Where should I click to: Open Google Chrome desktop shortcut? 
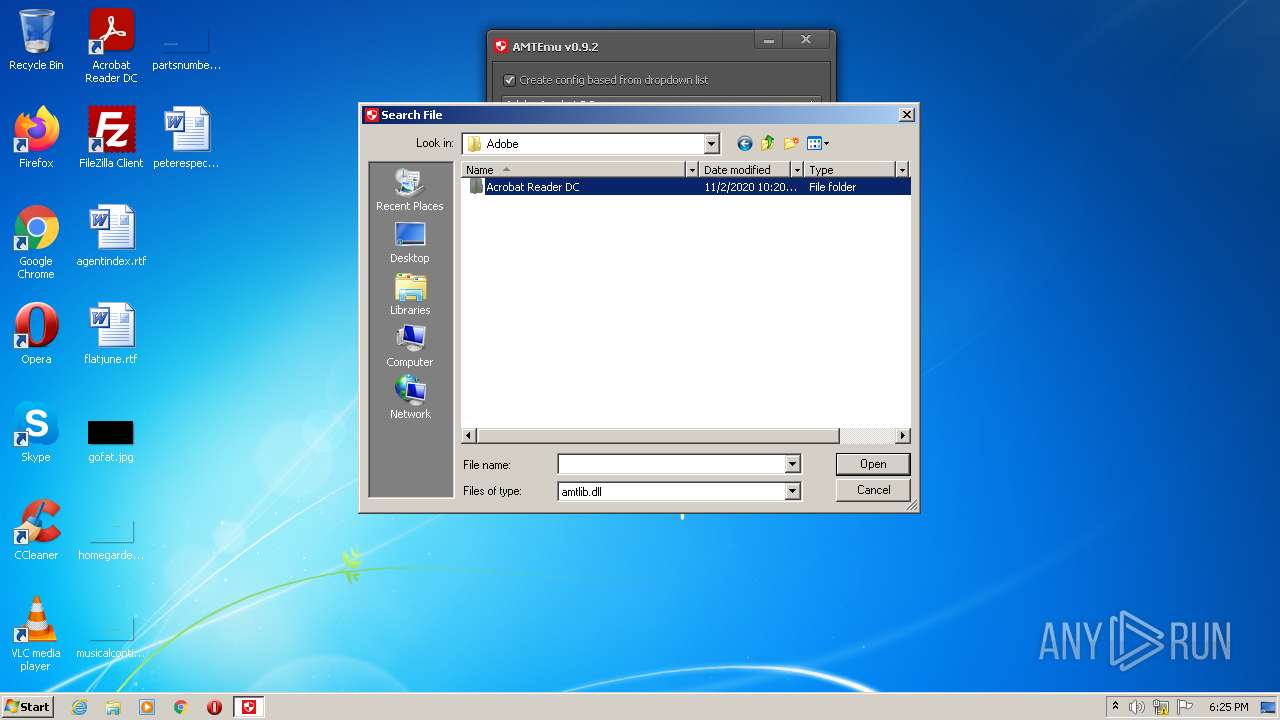pyautogui.click(x=36, y=242)
